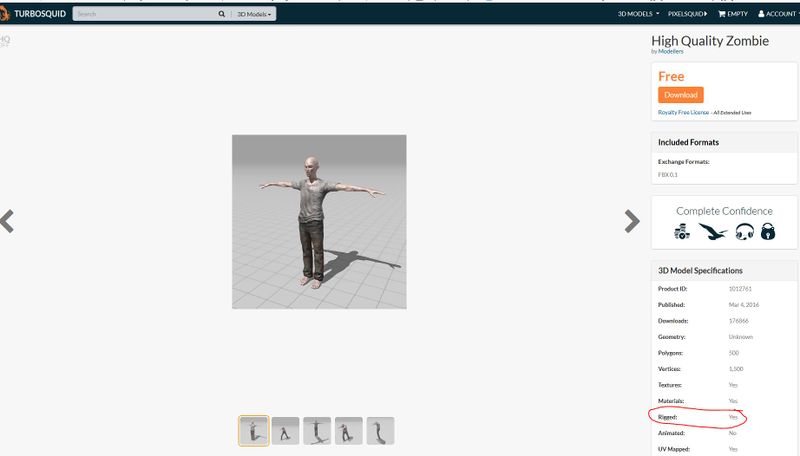This screenshot has width=800, height=456.
Task: Go to the next preview image arrow
Action: (x=632, y=221)
